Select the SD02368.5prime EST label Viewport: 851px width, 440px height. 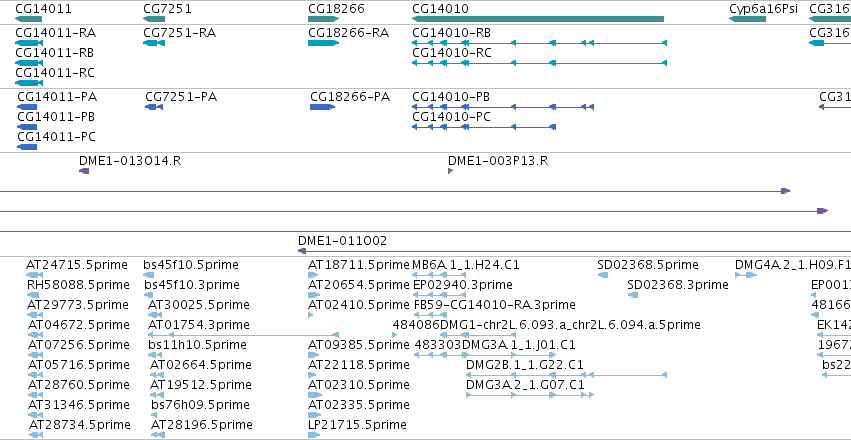(647, 265)
